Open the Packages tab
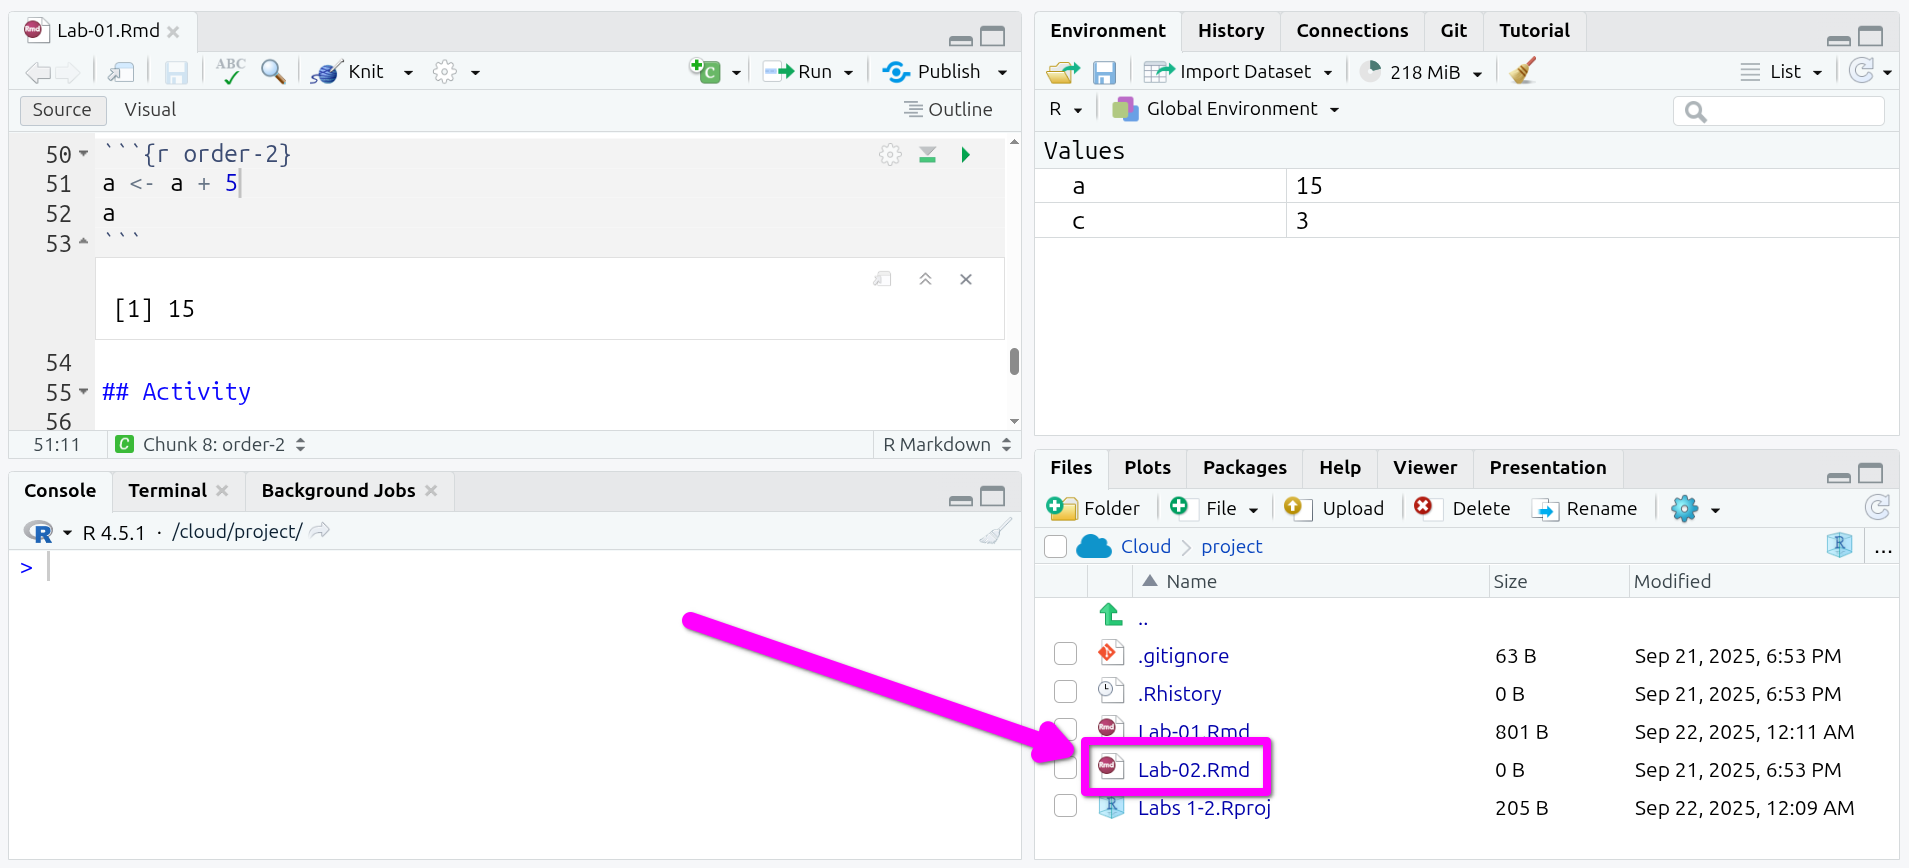The height and width of the screenshot is (868, 1909). [1244, 468]
